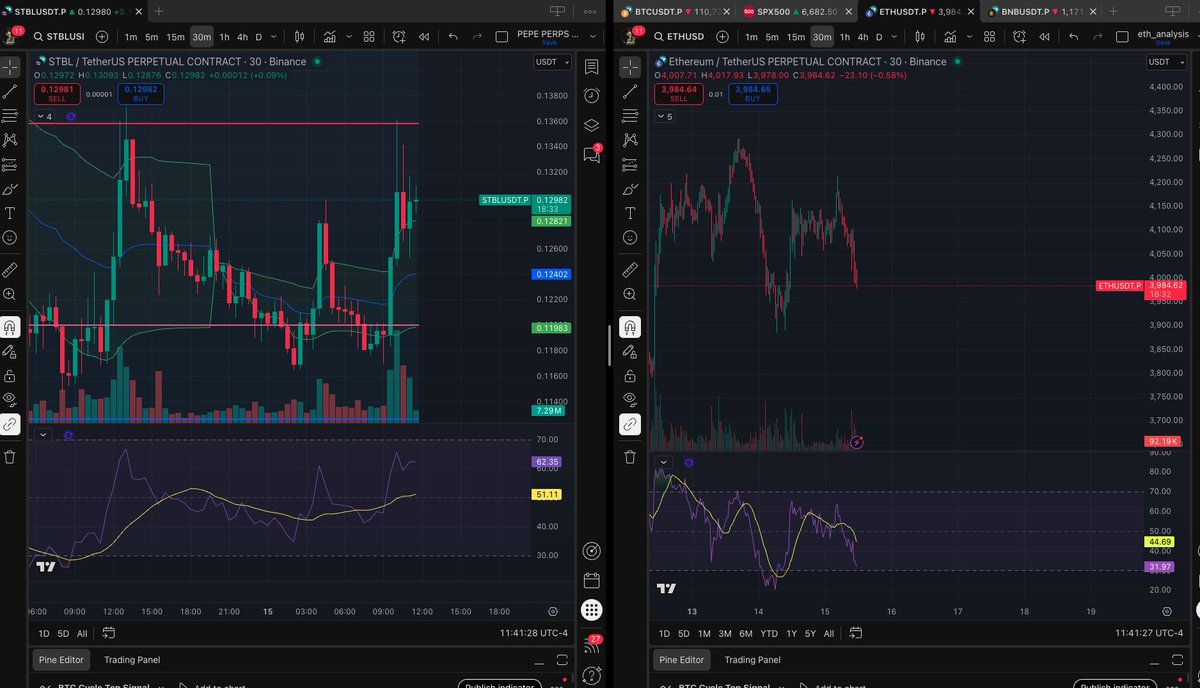
Task: Open layout templates grid in ETH toolbar
Action: point(990,36)
